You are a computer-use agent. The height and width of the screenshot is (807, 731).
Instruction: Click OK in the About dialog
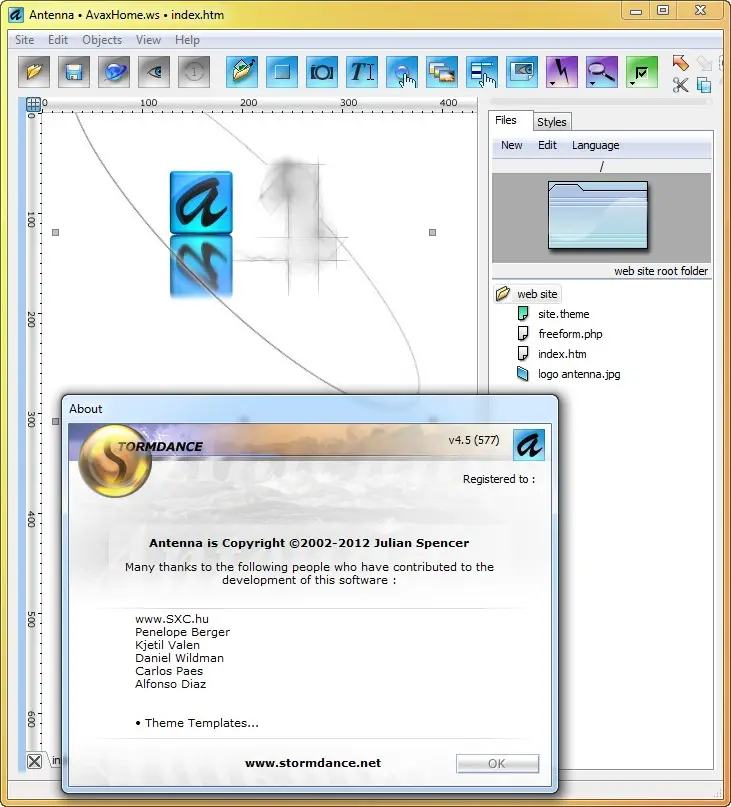497,764
